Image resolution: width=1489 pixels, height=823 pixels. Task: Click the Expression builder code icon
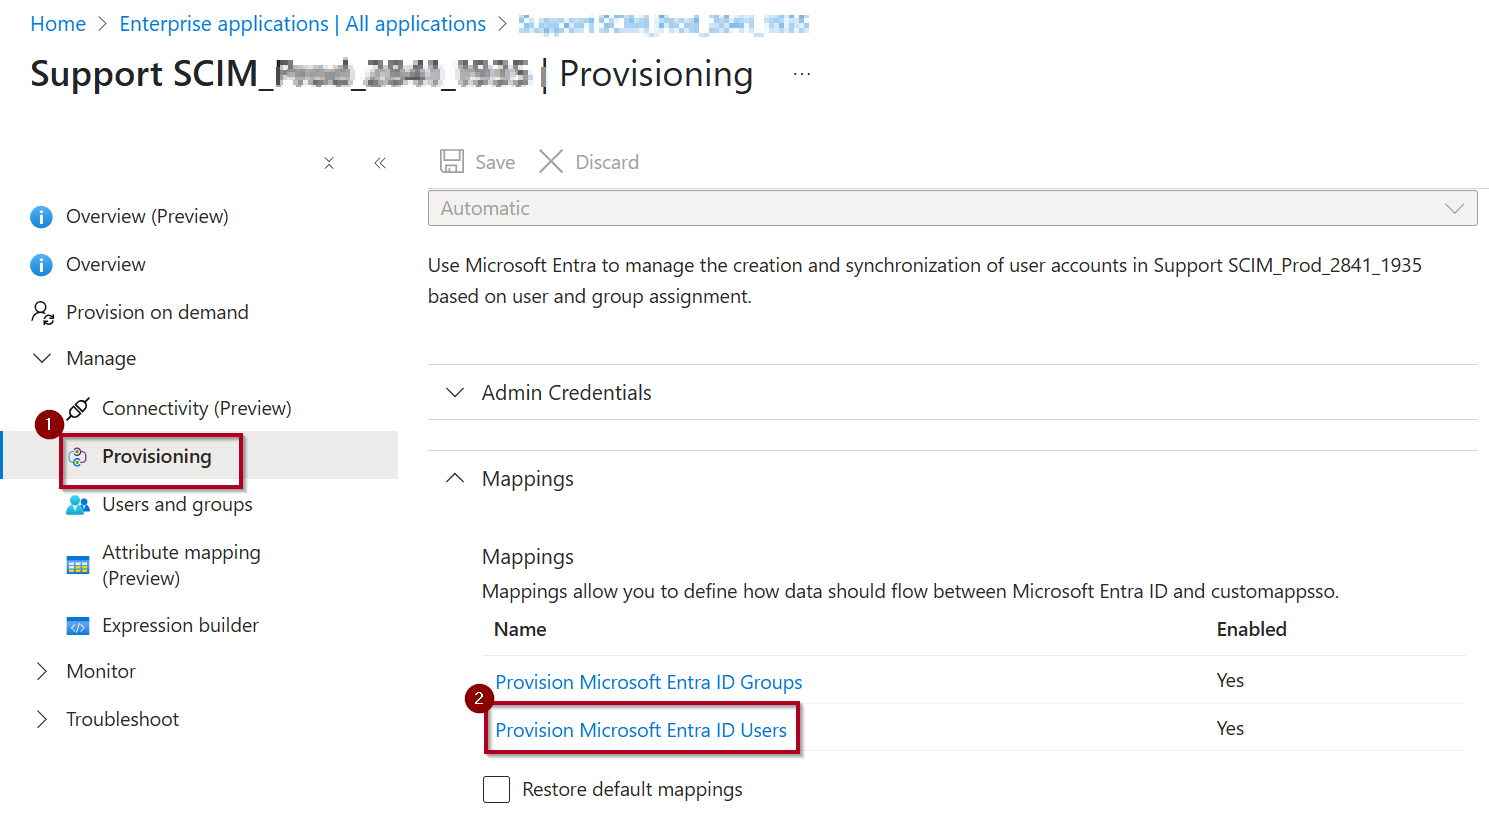click(78, 626)
